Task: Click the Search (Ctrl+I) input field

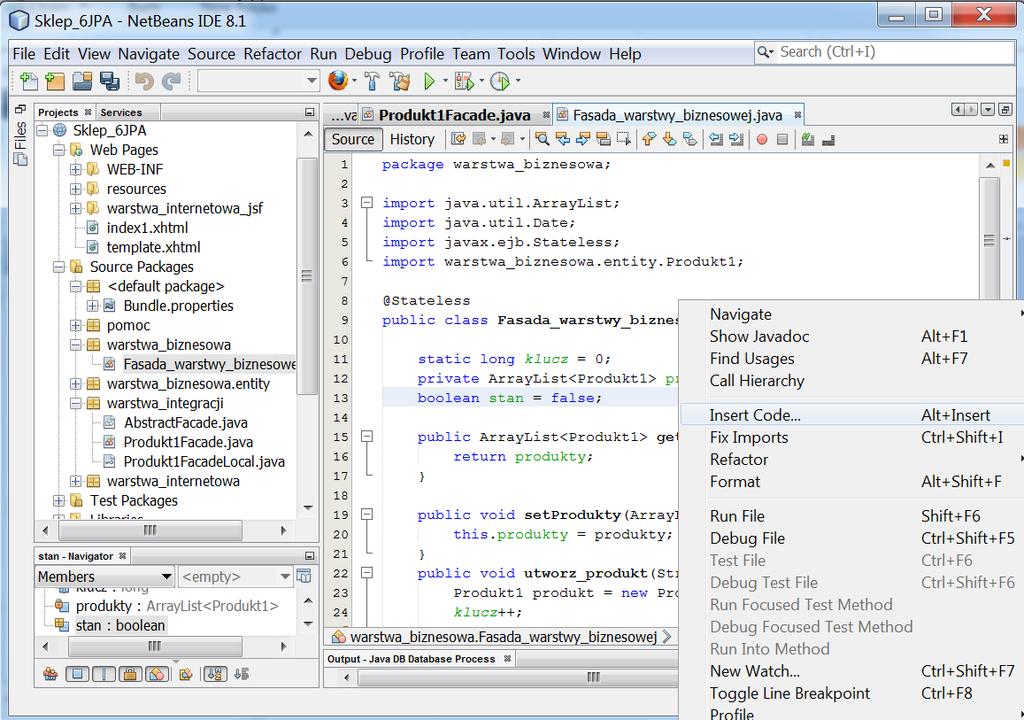Action: coord(885,52)
